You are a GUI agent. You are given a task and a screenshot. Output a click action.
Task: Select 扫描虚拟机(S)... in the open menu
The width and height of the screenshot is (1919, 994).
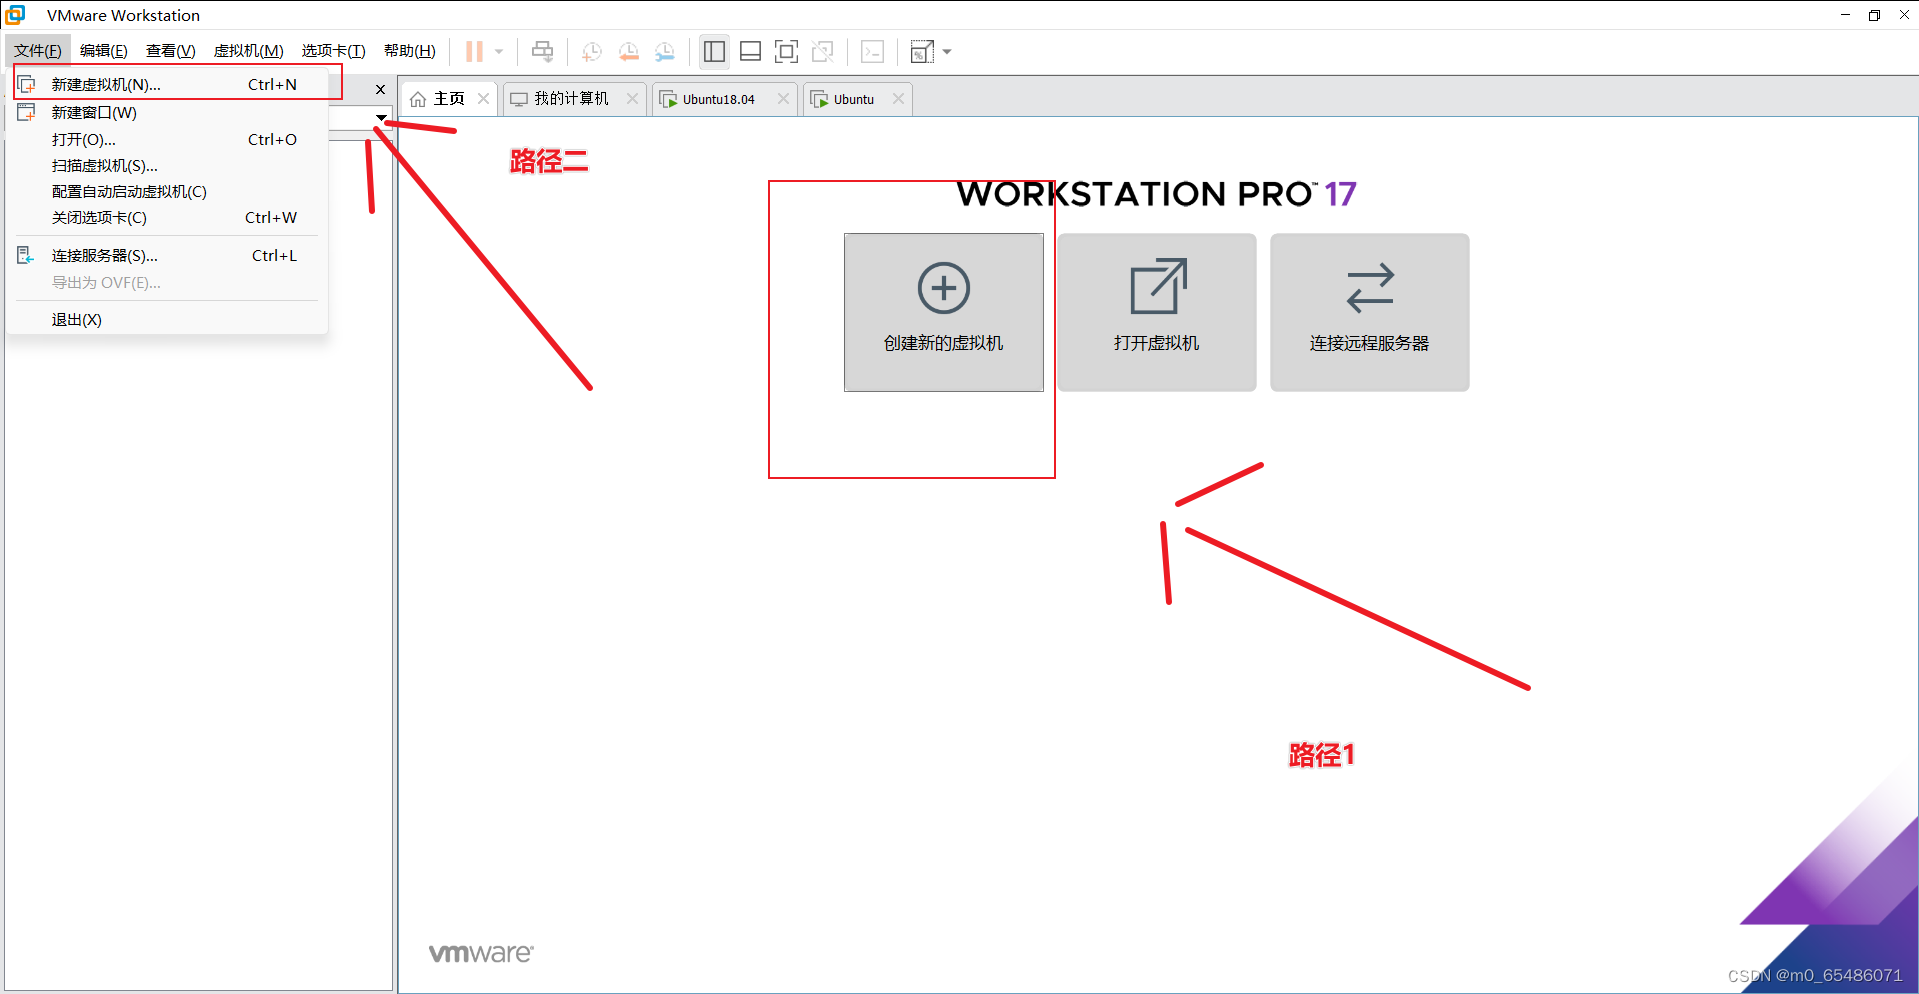click(x=104, y=165)
